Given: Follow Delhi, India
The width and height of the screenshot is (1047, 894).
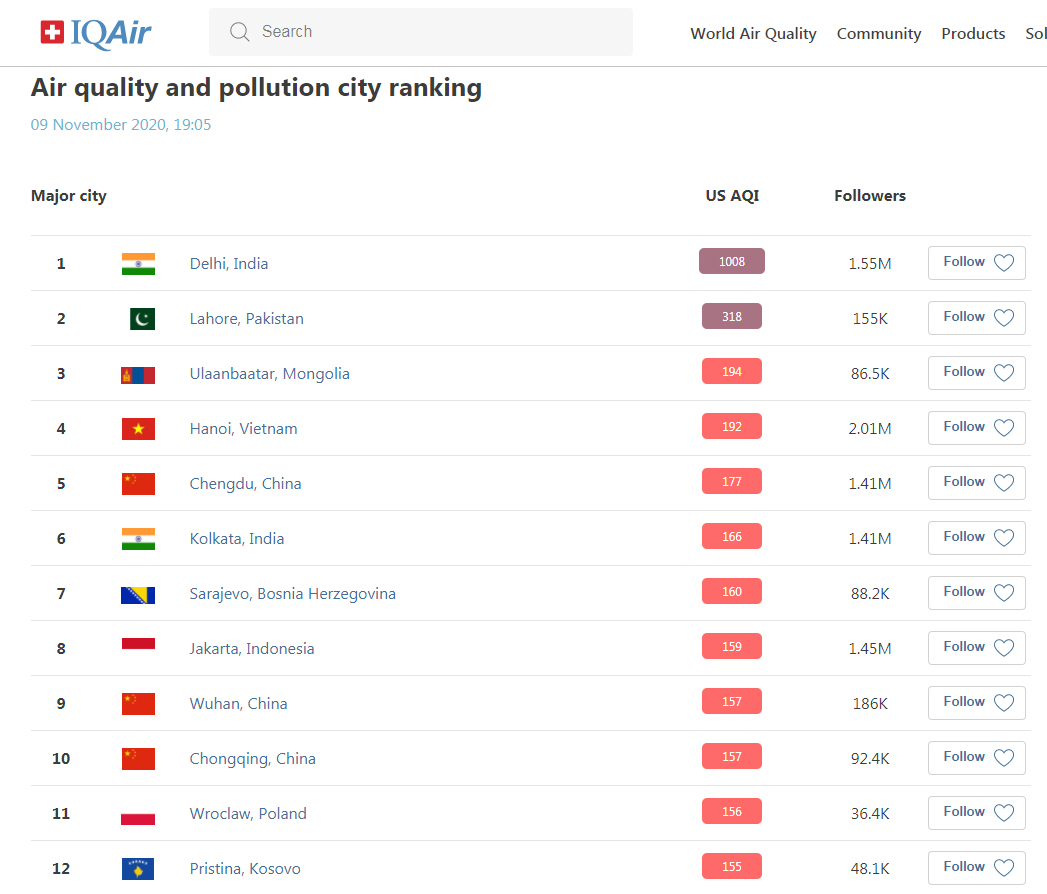Looking at the screenshot, I should tap(976, 262).
